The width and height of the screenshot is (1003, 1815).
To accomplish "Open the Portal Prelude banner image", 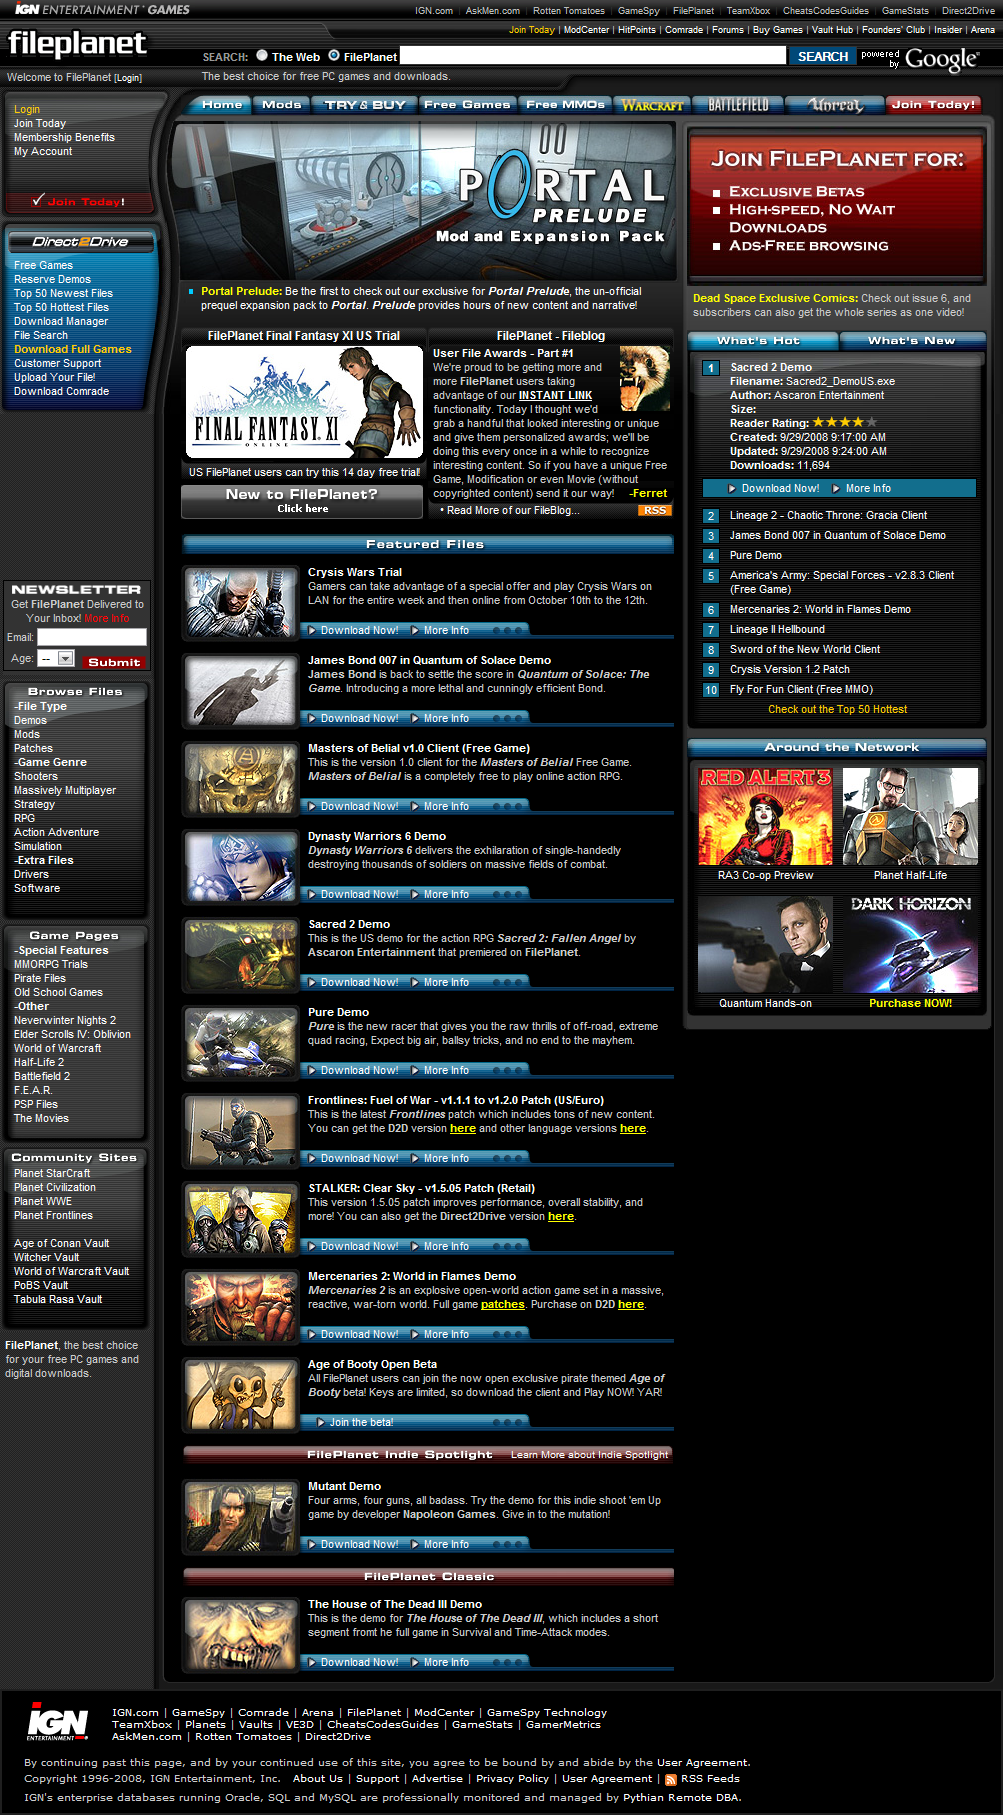I will point(425,200).
